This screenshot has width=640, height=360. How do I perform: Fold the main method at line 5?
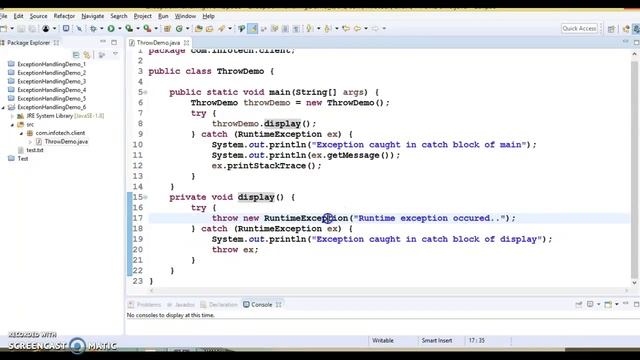click(145, 93)
